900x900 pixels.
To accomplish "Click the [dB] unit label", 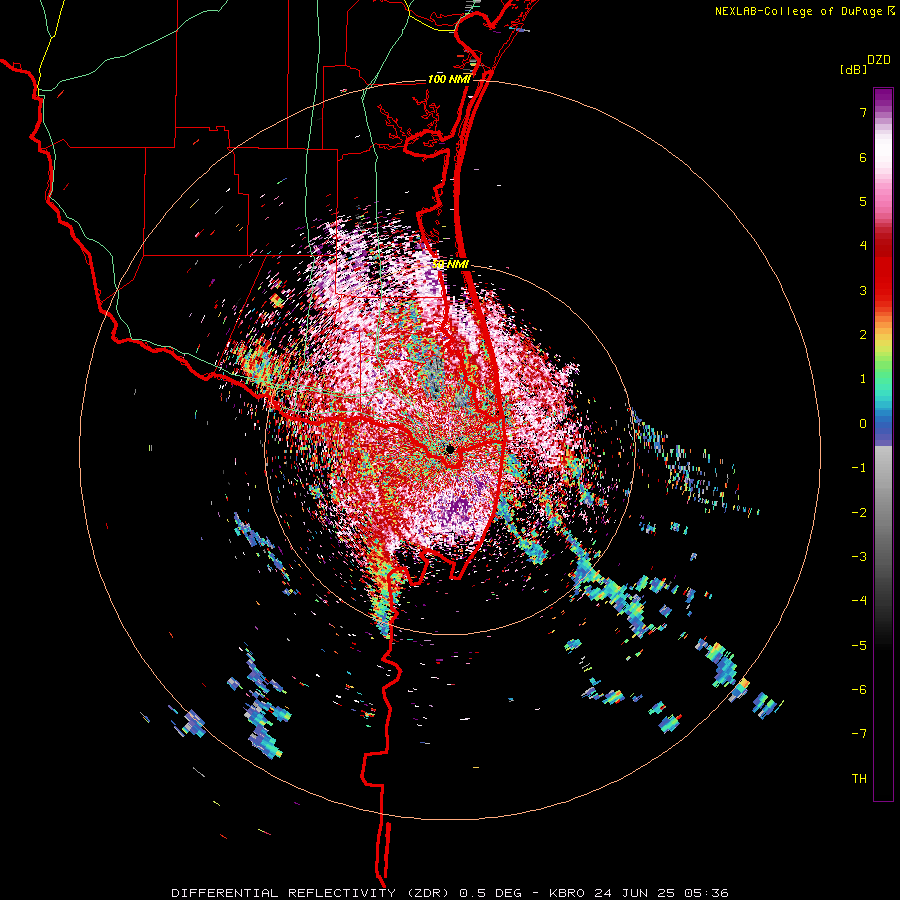I will pos(853,69).
